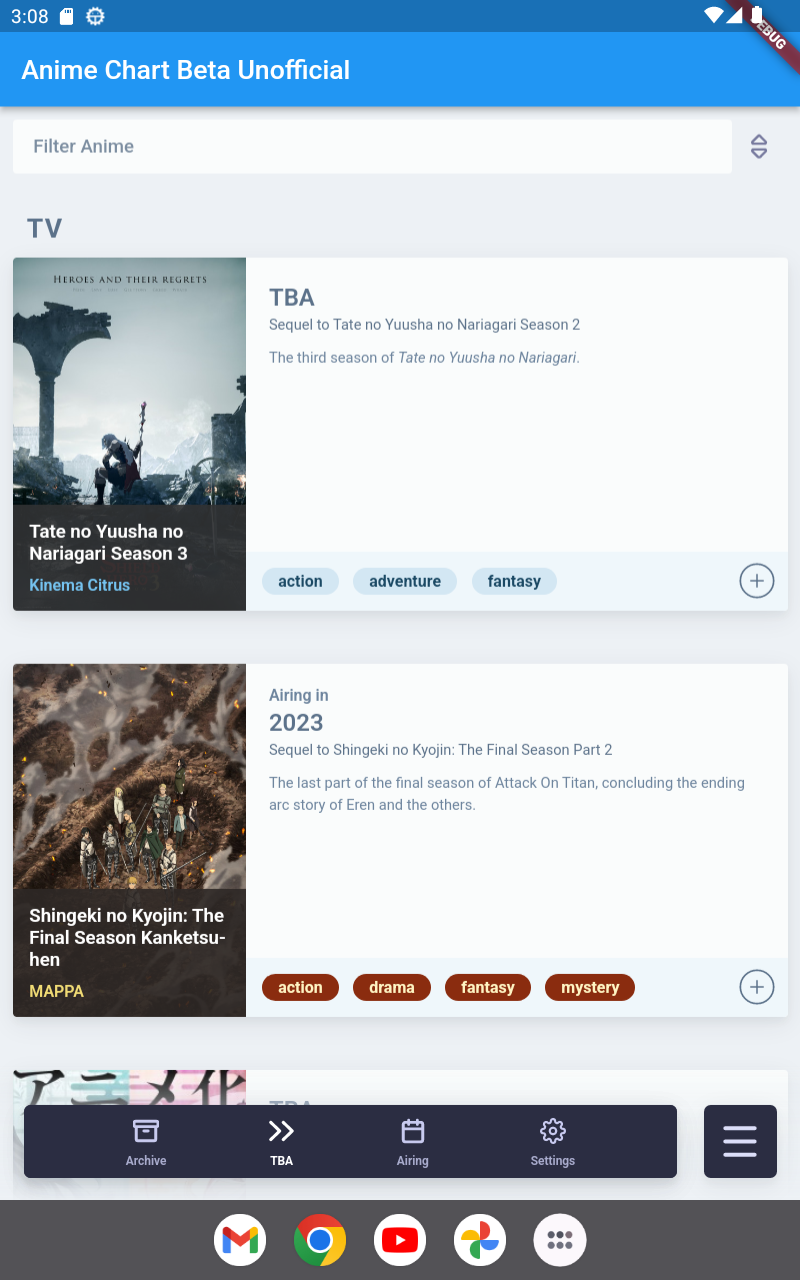800x1280 pixels.
Task: Launch Chrome from the dock
Action: click(320, 1240)
